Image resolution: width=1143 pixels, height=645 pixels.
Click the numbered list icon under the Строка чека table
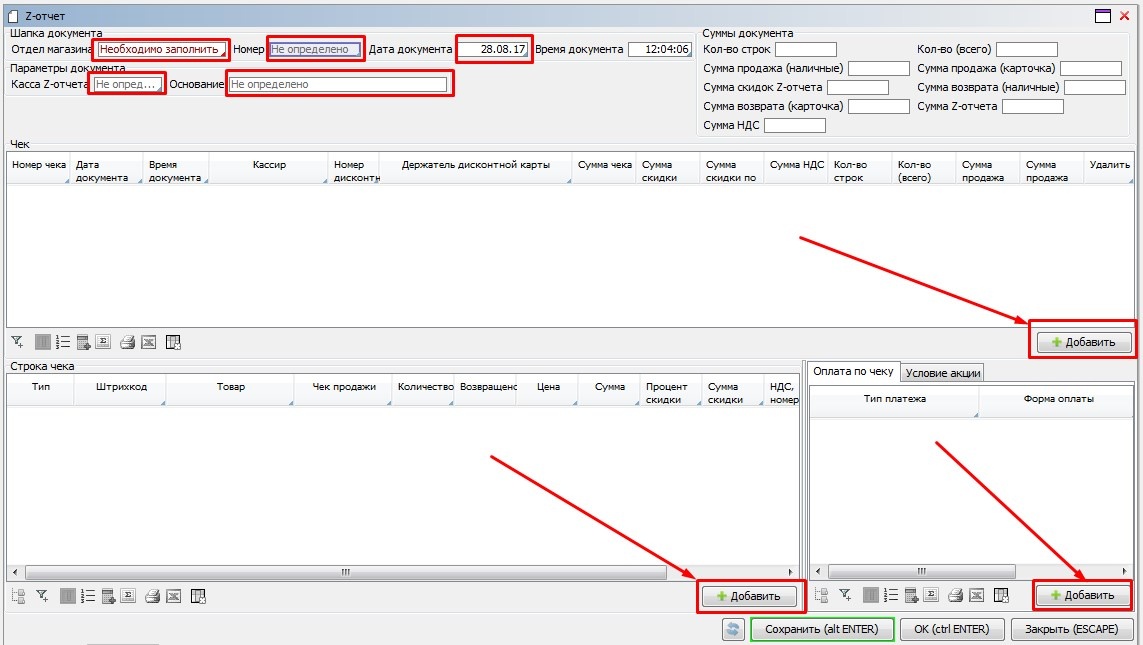click(x=88, y=596)
